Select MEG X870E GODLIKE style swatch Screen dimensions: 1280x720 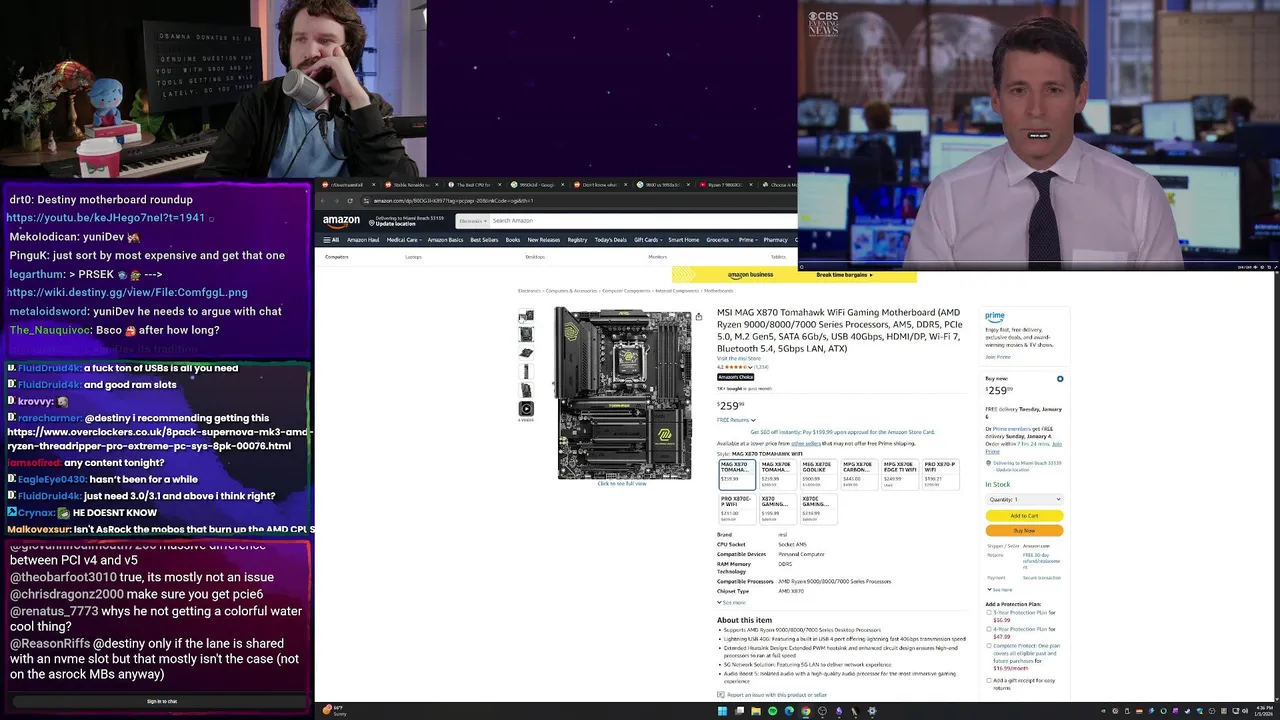pos(817,474)
